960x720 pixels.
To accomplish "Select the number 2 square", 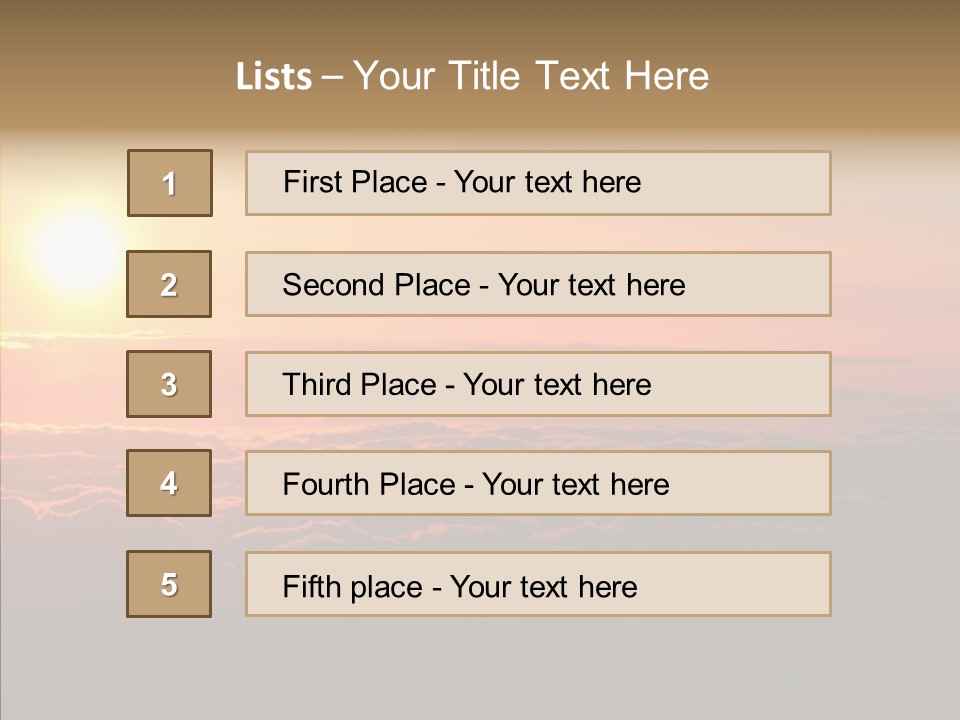I will [x=169, y=284].
